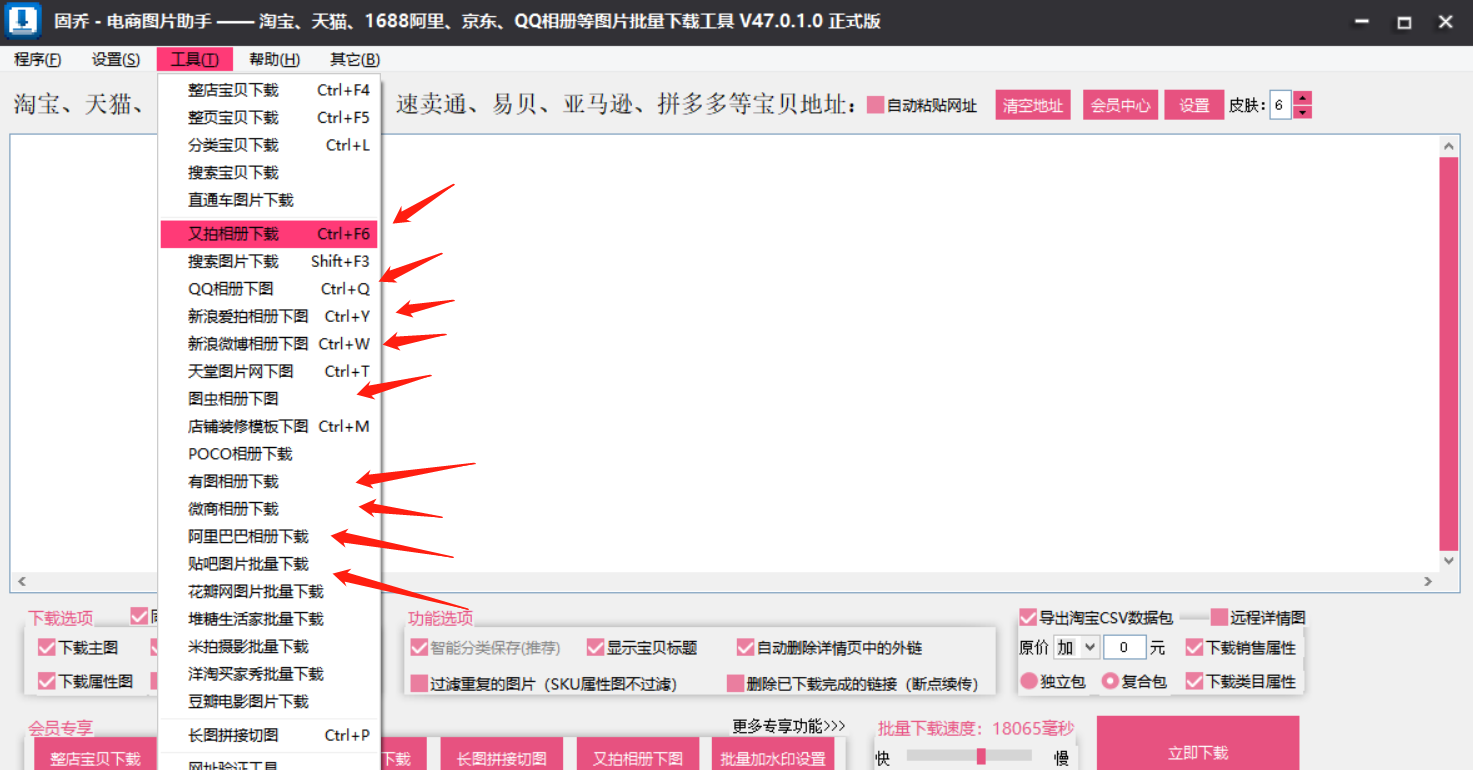Select 分类宝贝下载 menu entry

tap(268, 145)
